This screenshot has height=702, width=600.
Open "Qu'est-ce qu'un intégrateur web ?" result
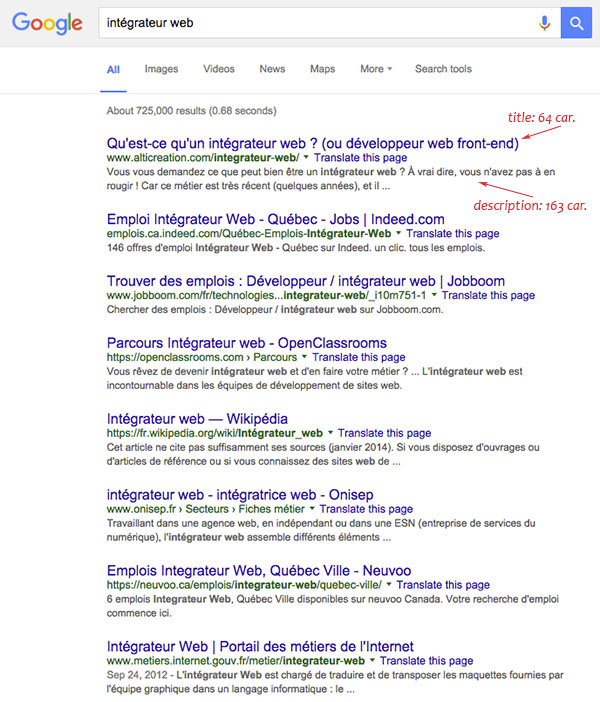tap(312, 143)
